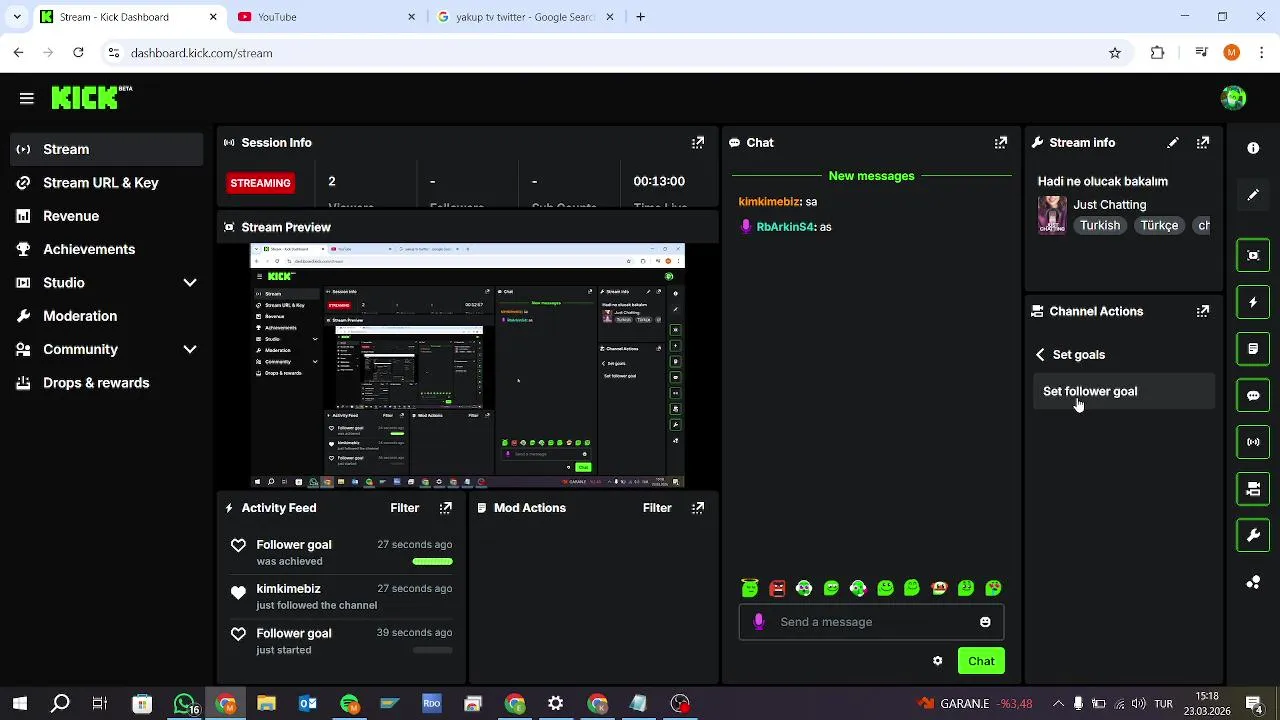Pop out the Activity Feed panel
The width and height of the screenshot is (1280, 720).
coord(446,508)
